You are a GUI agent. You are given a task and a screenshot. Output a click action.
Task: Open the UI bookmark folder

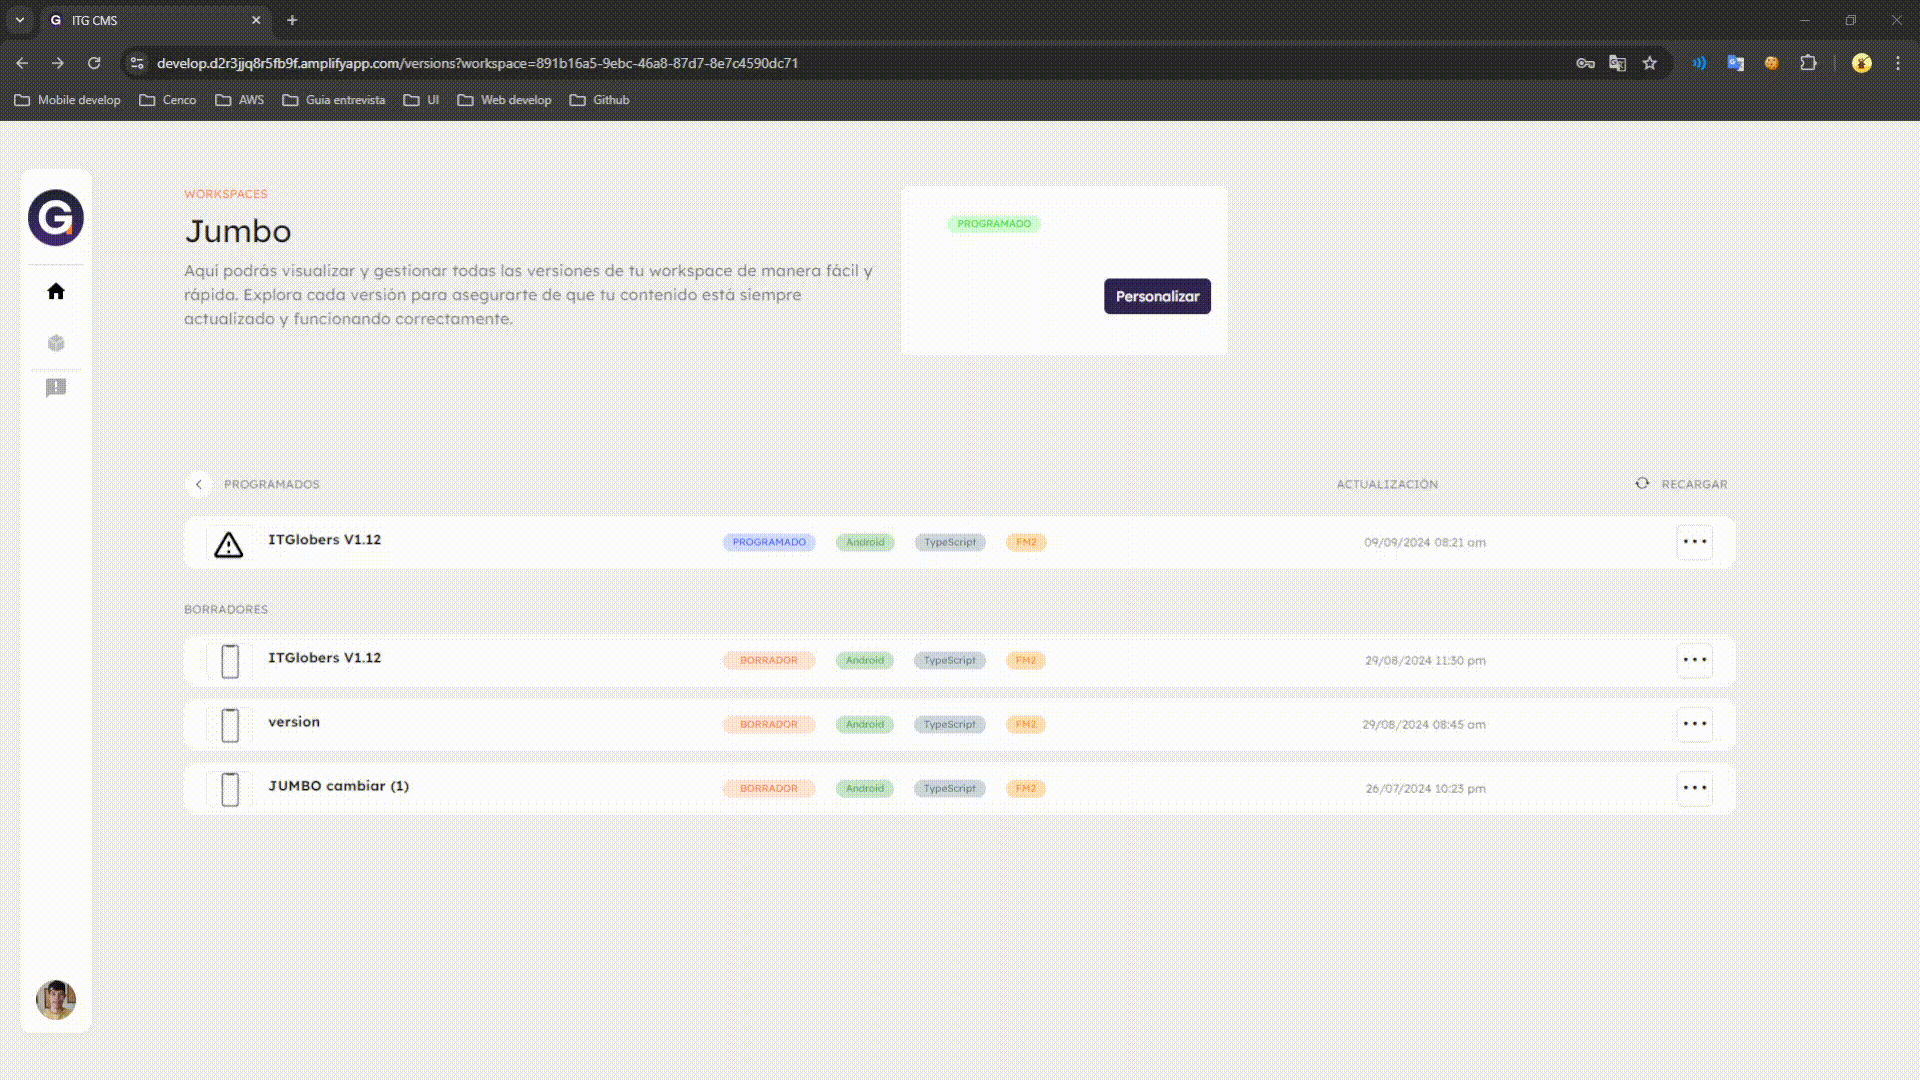[421, 100]
